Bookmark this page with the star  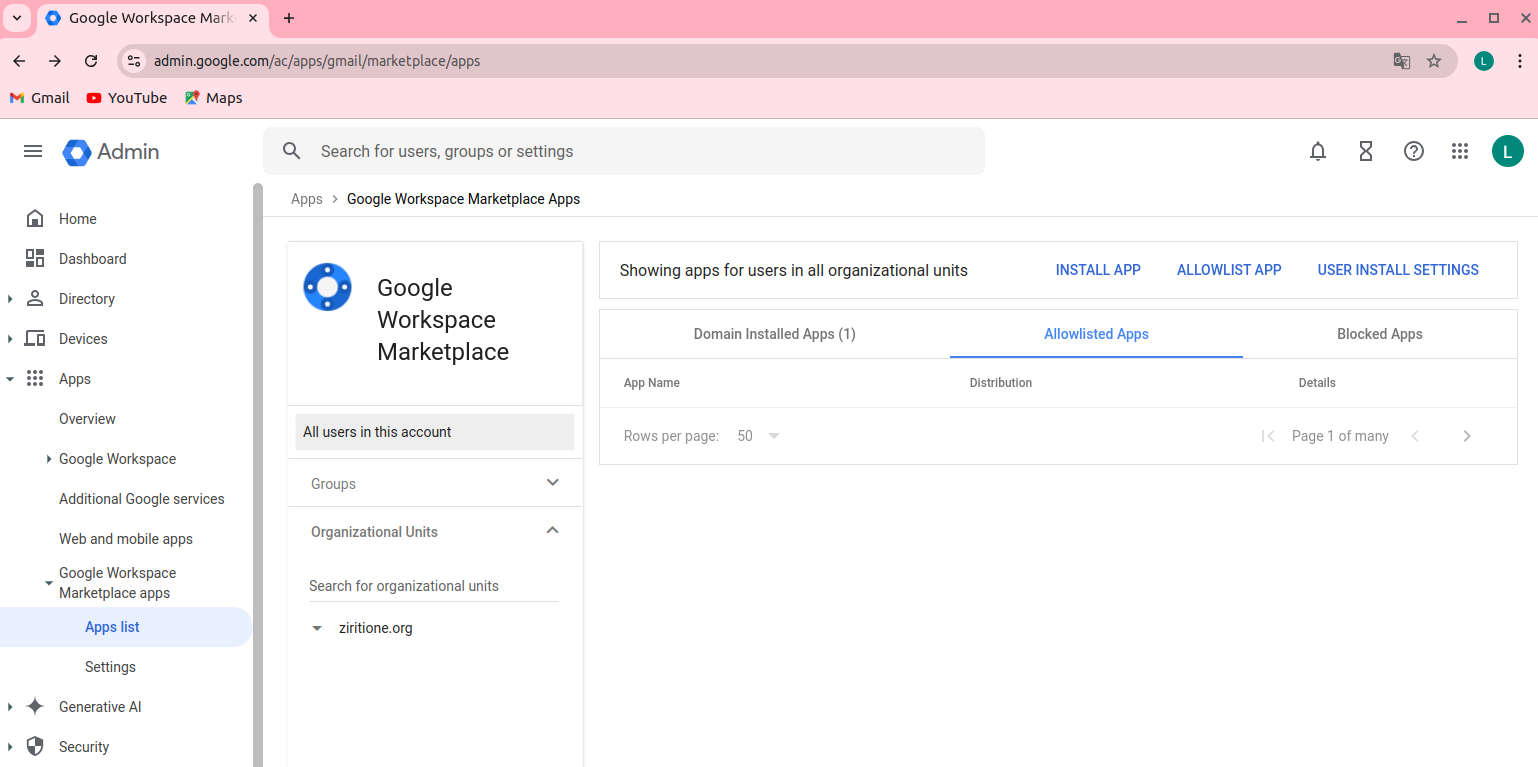[x=1434, y=61]
